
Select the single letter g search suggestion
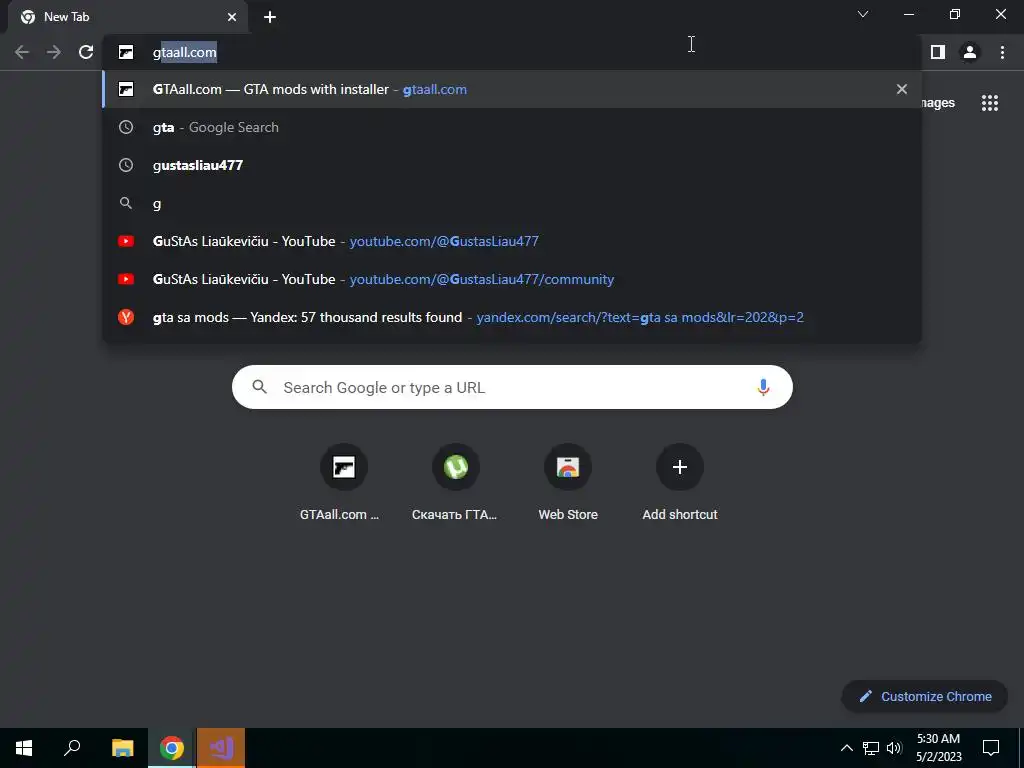click(x=511, y=204)
